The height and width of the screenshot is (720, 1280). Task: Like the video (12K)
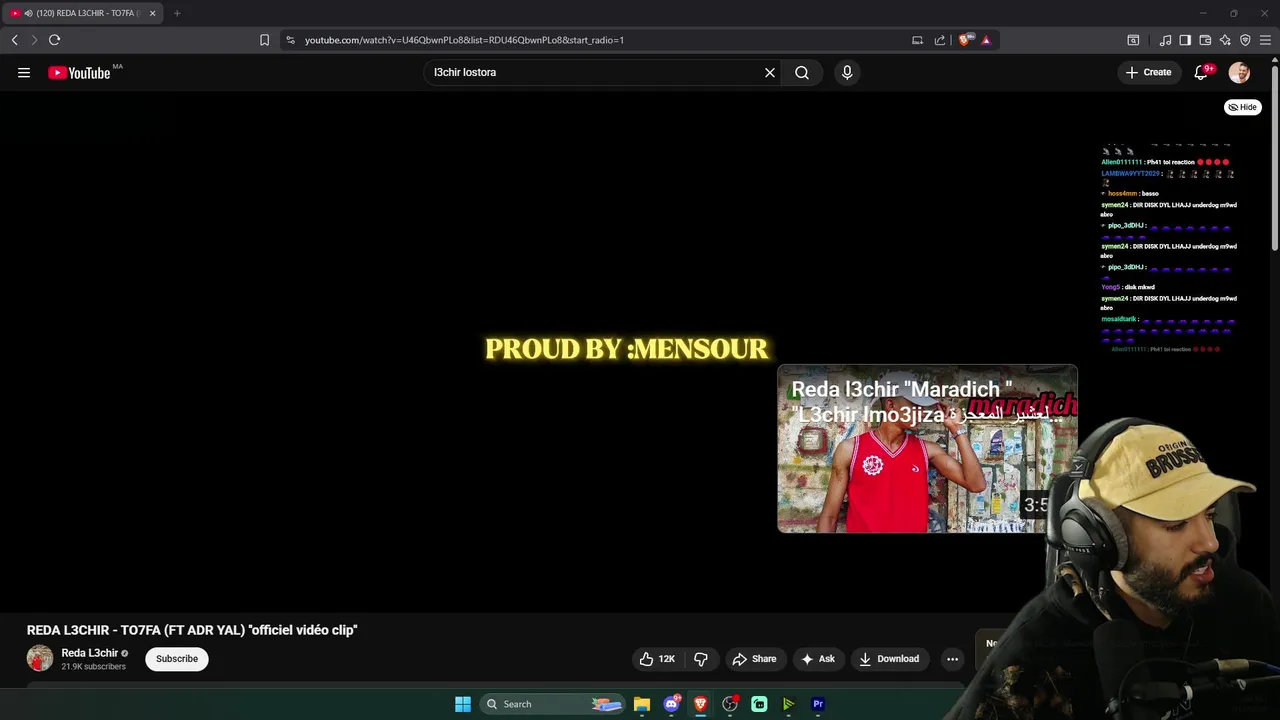[656, 658]
